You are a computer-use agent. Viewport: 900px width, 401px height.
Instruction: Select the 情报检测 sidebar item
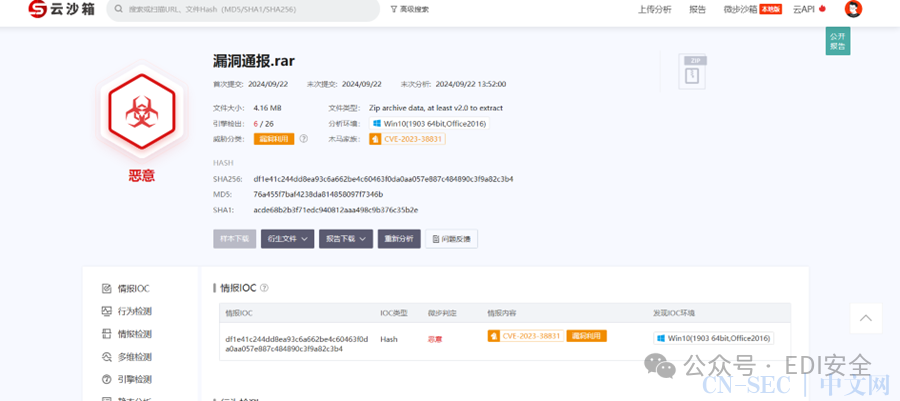pos(127,334)
